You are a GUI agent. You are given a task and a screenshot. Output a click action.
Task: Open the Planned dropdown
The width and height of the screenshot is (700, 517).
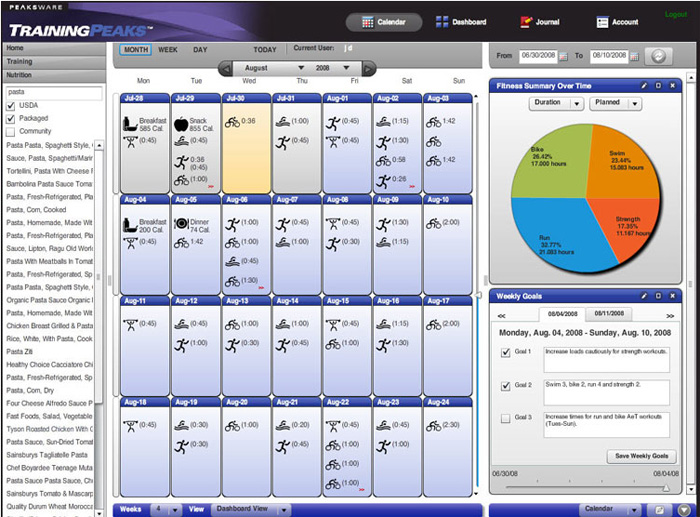click(x=616, y=103)
